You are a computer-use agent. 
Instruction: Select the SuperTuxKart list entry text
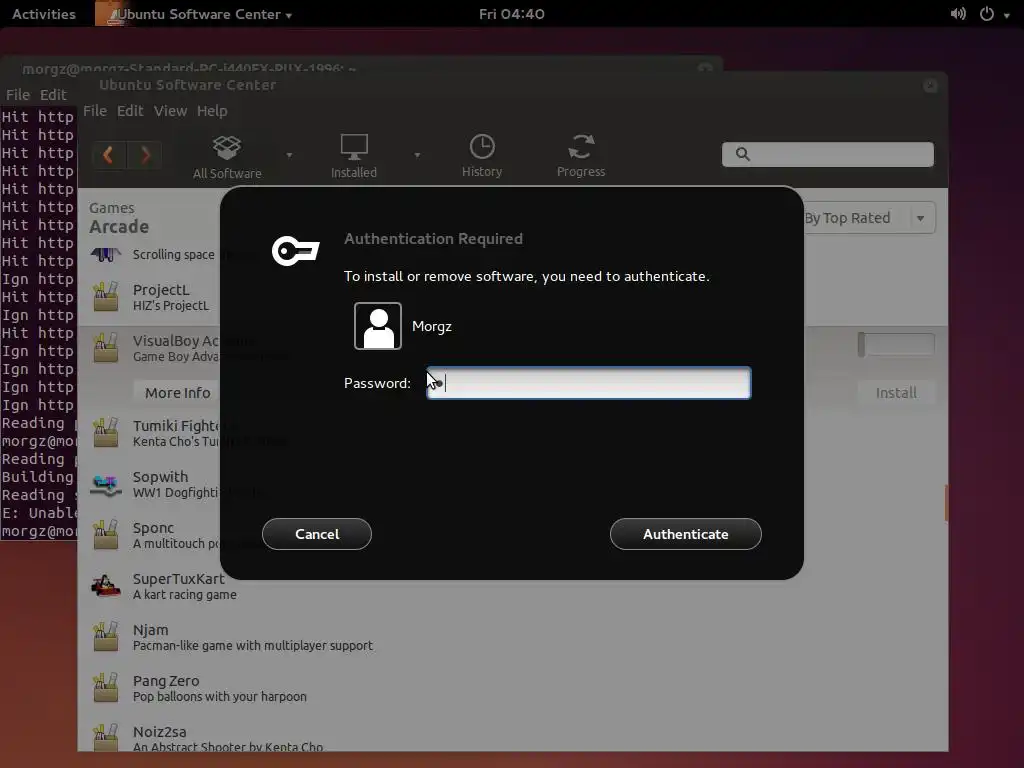(x=178, y=579)
